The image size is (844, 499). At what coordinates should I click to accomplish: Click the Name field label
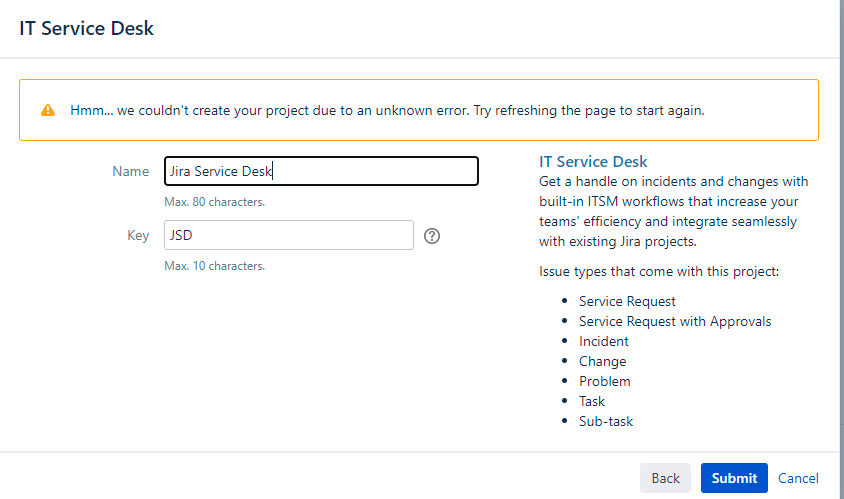coord(130,171)
